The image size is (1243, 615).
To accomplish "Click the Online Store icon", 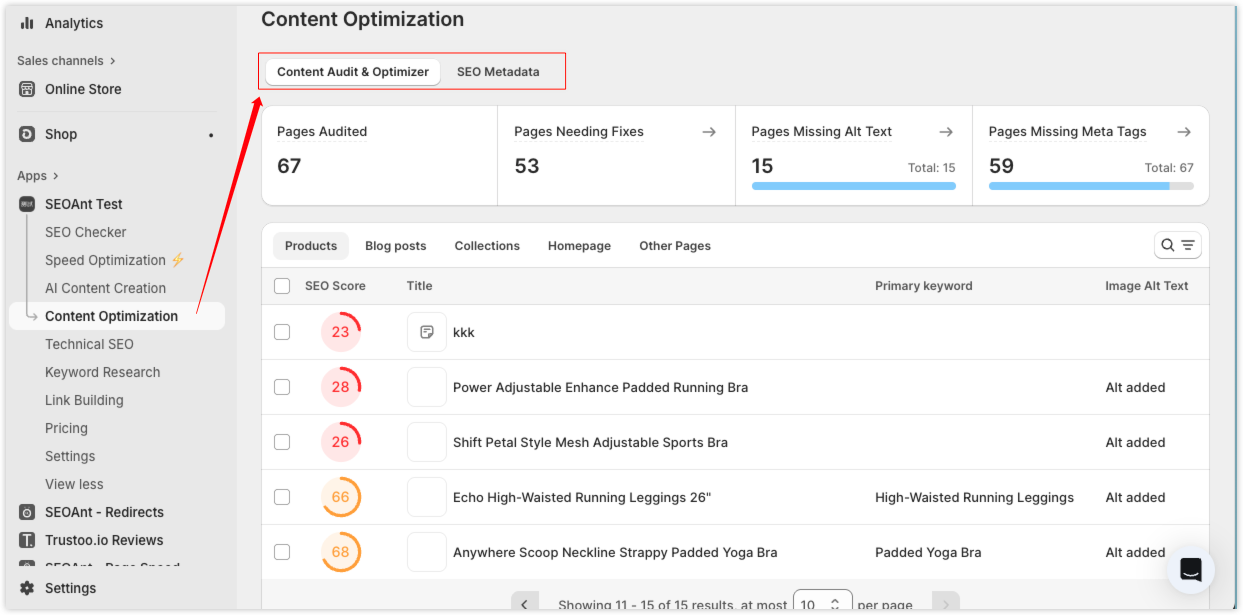I will tap(27, 89).
